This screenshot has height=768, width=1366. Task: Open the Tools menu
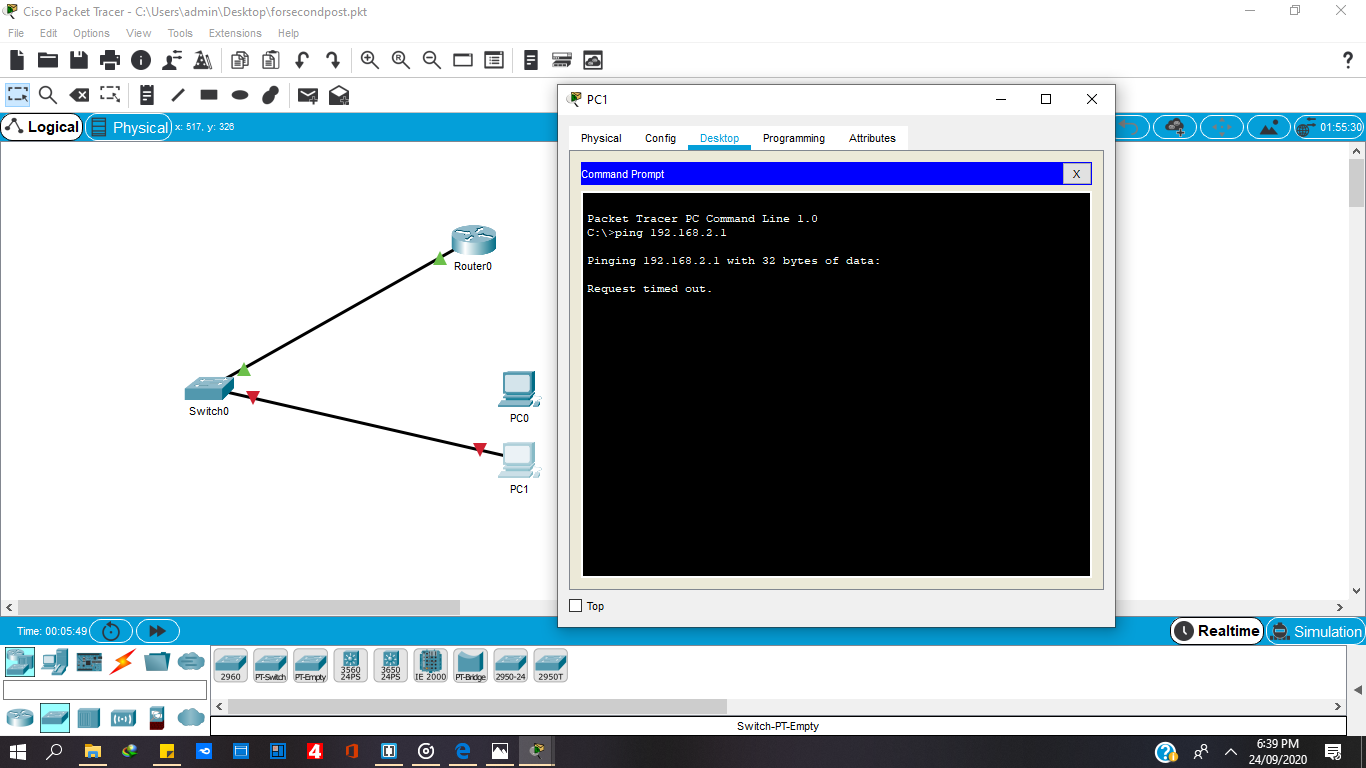[x=180, y=33]
